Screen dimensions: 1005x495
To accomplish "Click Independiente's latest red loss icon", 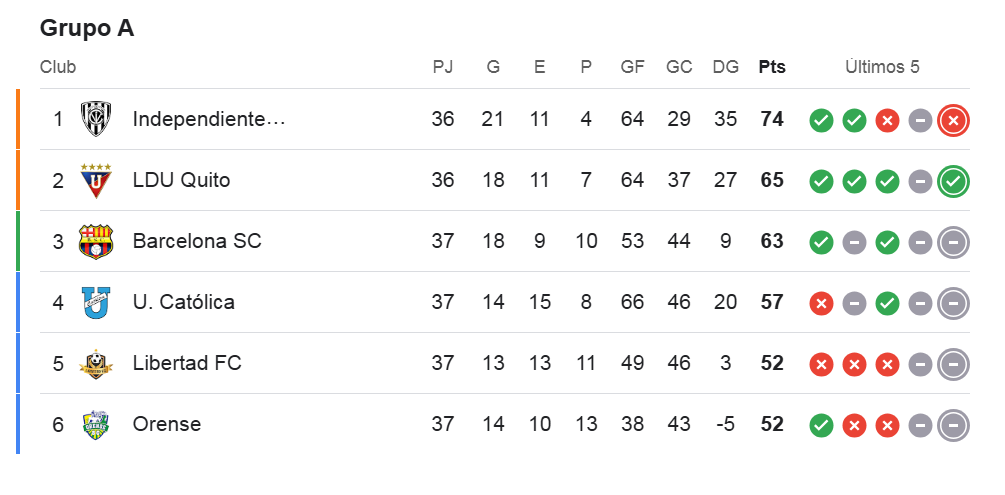I will [x=953, y=121].
